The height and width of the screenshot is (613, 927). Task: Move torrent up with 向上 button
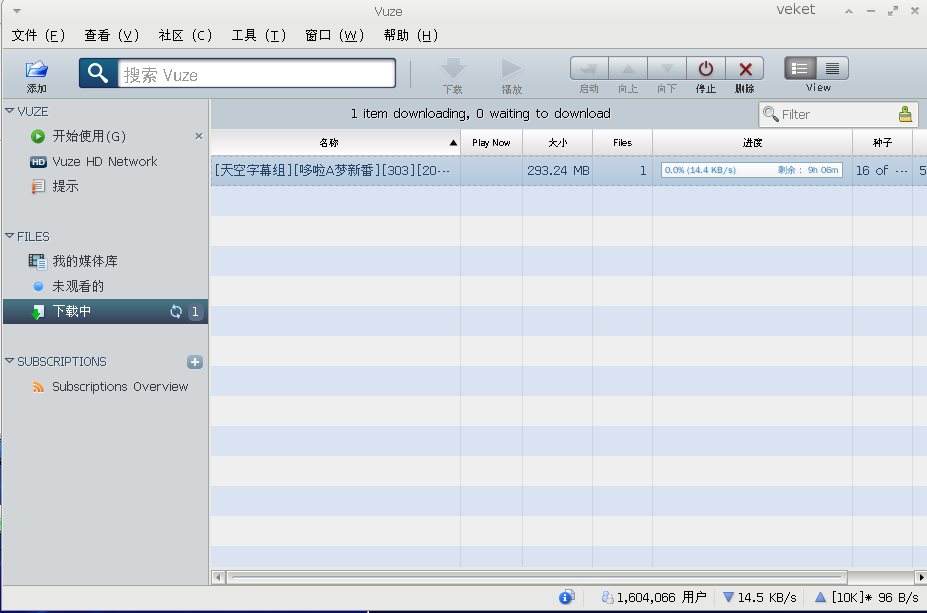pyautogui.click(x=628, y=68)
